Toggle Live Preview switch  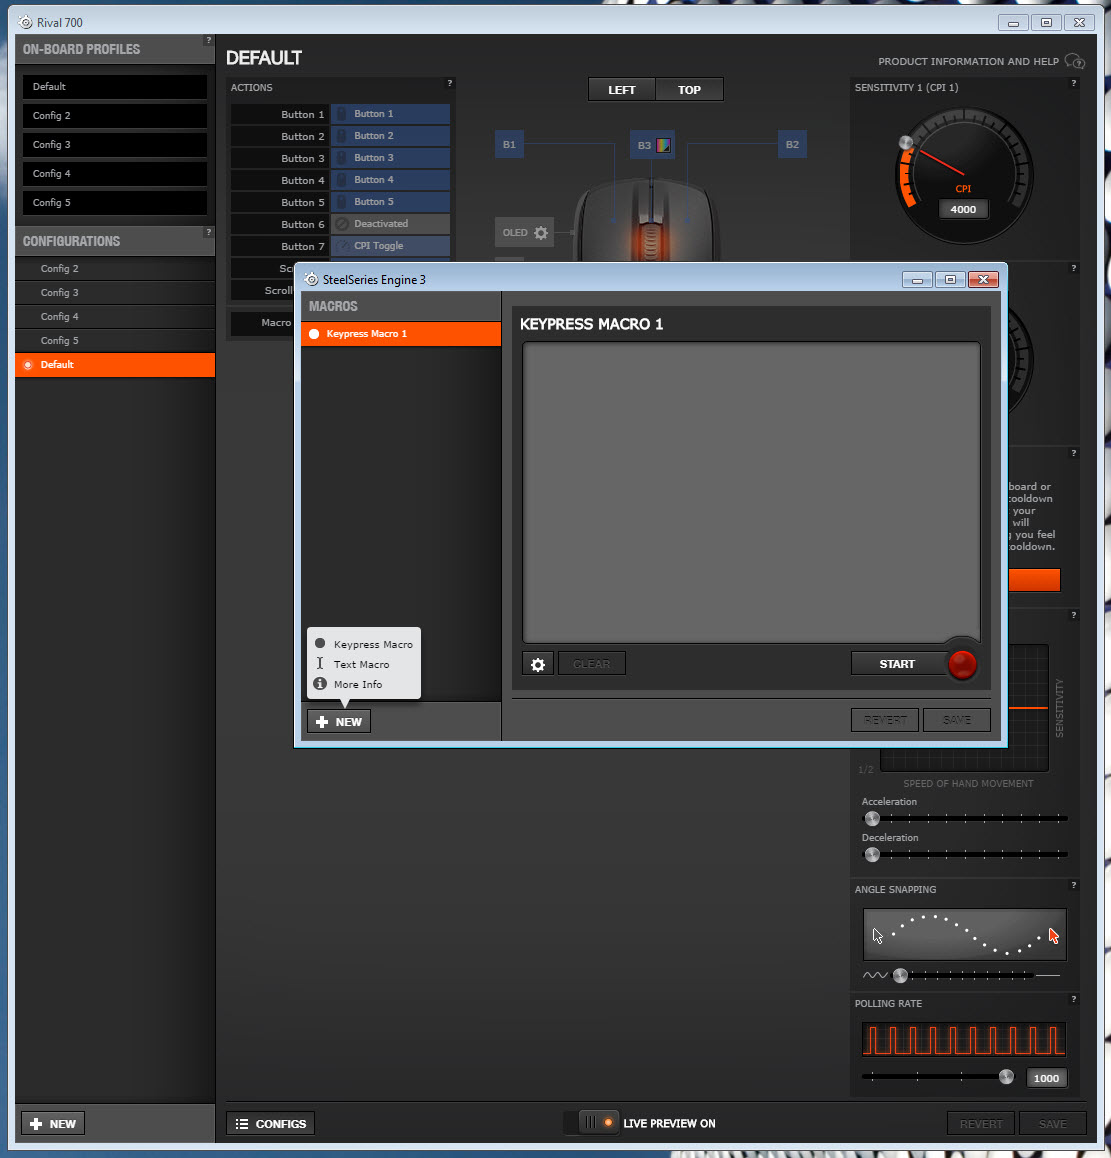tap(591, 1123)
